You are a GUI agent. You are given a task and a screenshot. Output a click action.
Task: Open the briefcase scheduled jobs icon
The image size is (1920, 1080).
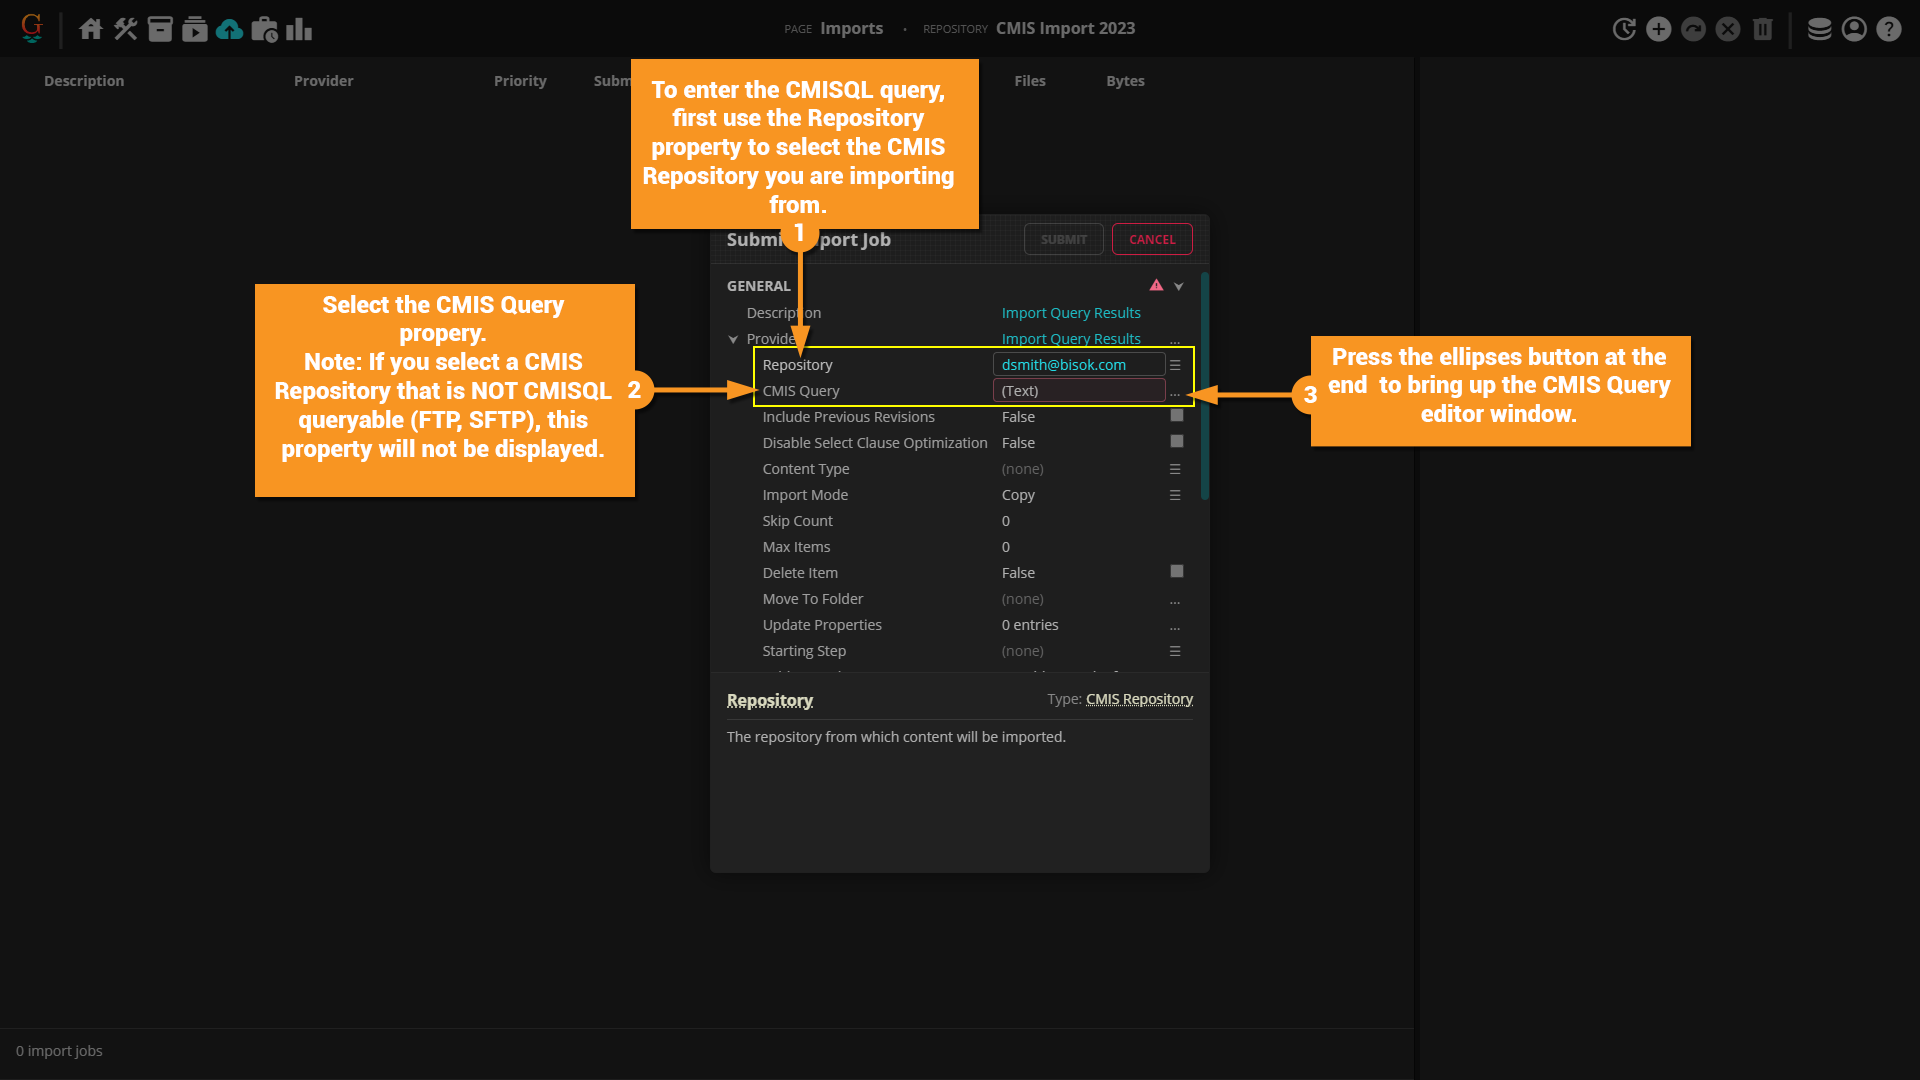click(x=264, y=29)
